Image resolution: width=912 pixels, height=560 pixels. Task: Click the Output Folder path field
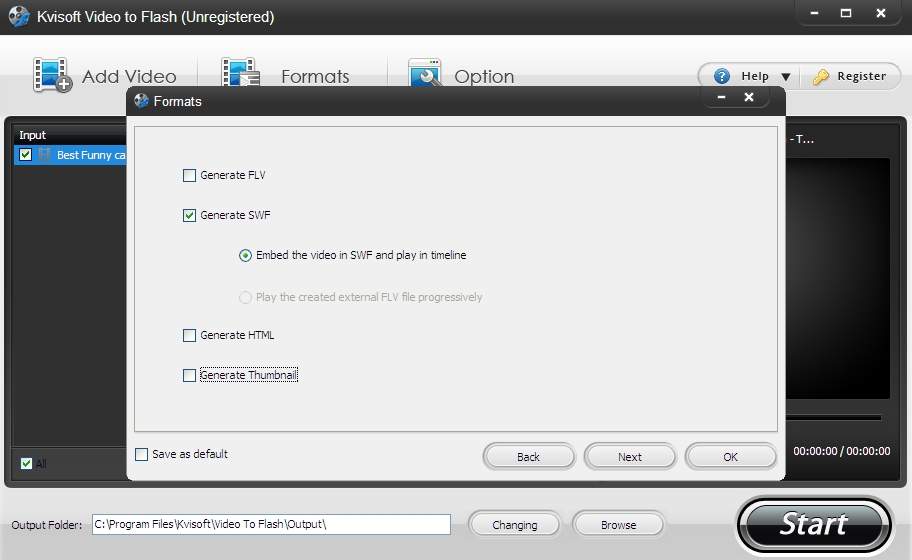(x=271, y=524)
